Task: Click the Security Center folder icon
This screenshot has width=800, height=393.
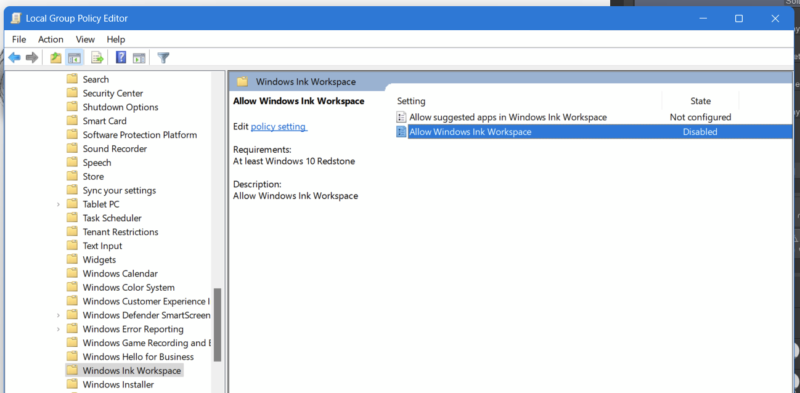Action: (72, 93)
